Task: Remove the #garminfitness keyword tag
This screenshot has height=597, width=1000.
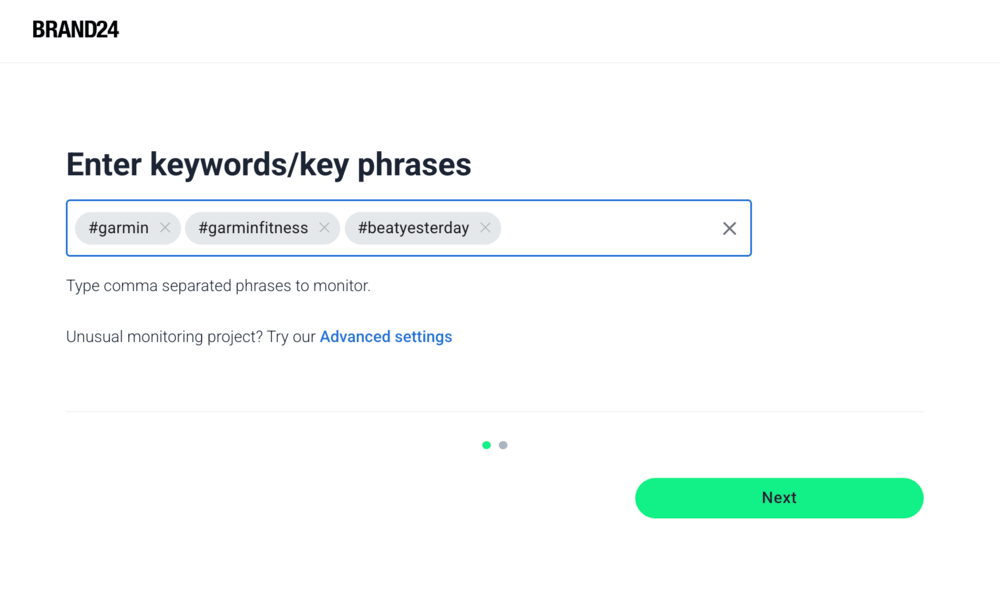Action: tap(324, 228)
